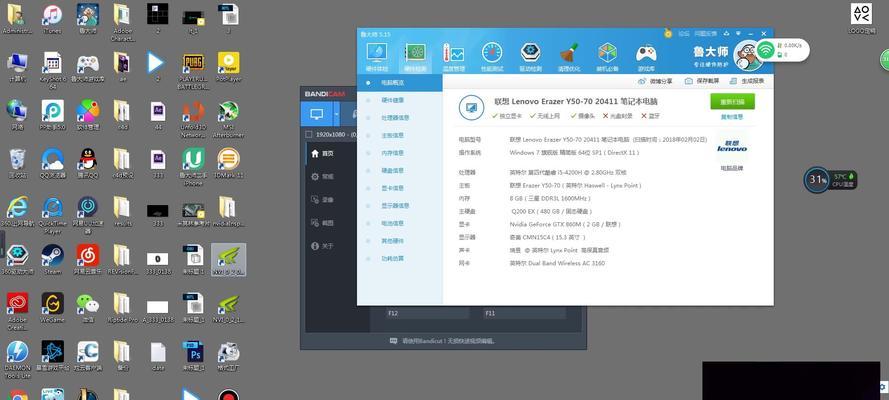Open the PUBG Battlegrounds desktop shortcut
This screenshot has width=889, height=400.
[x=194, y=71]
